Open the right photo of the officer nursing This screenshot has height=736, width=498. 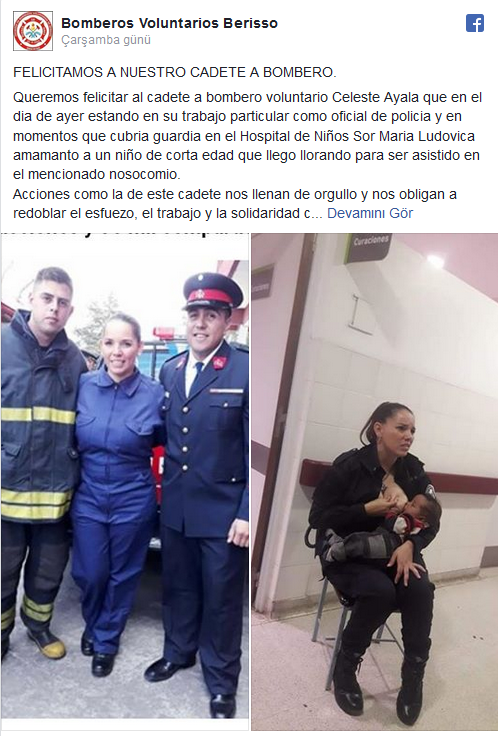pos(375,482)
